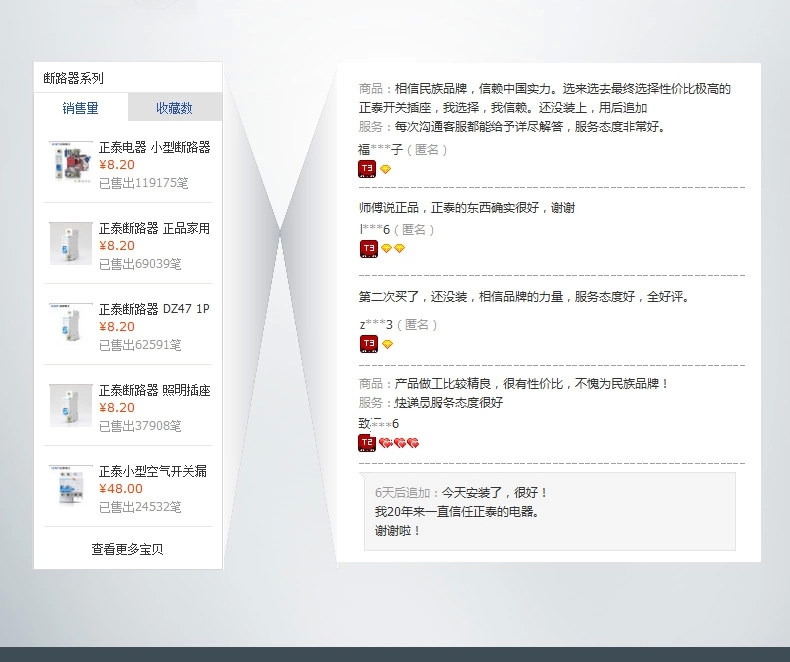This screenshot has width=790, height=662.
Task: Click the 已售出119175笔 sales count
Action: [144, 183]
